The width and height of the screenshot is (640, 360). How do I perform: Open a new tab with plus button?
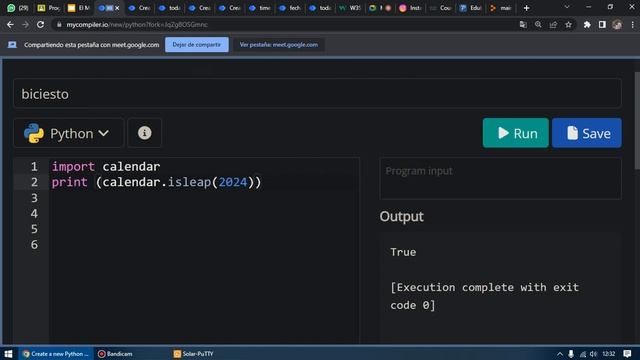pyautogui.click(x=527, y=8)
